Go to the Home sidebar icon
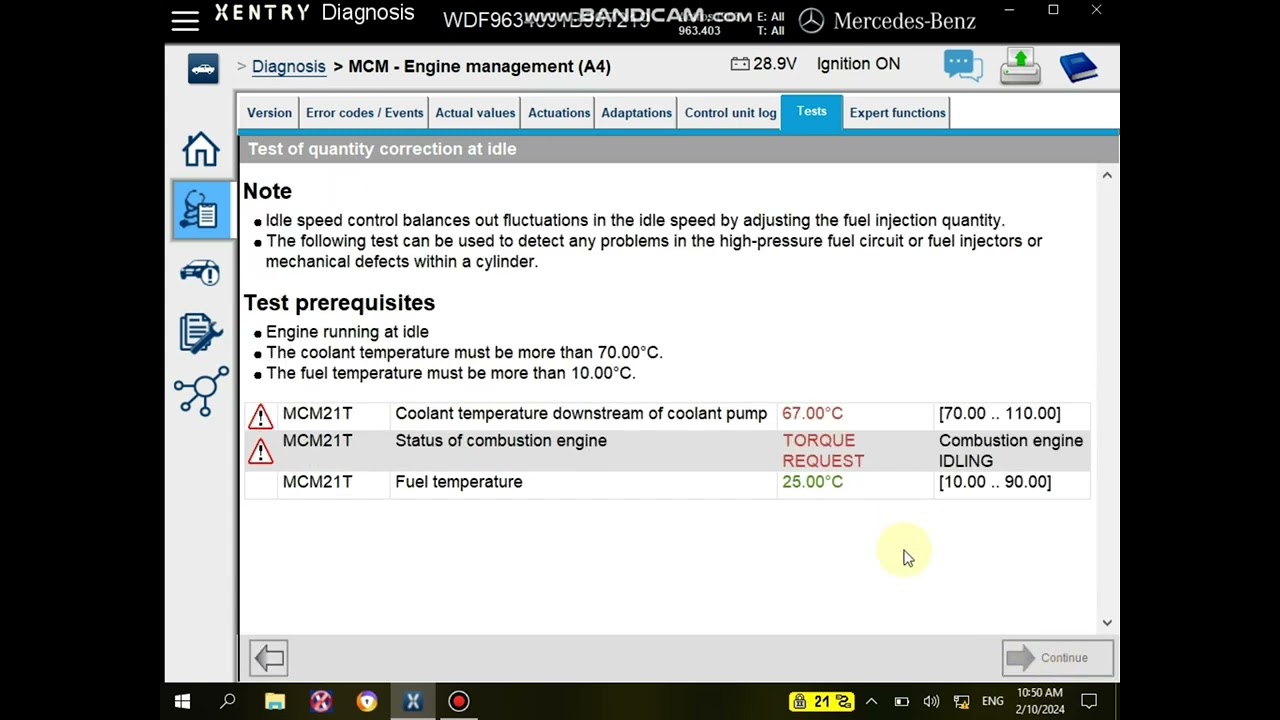 (201, 150)
